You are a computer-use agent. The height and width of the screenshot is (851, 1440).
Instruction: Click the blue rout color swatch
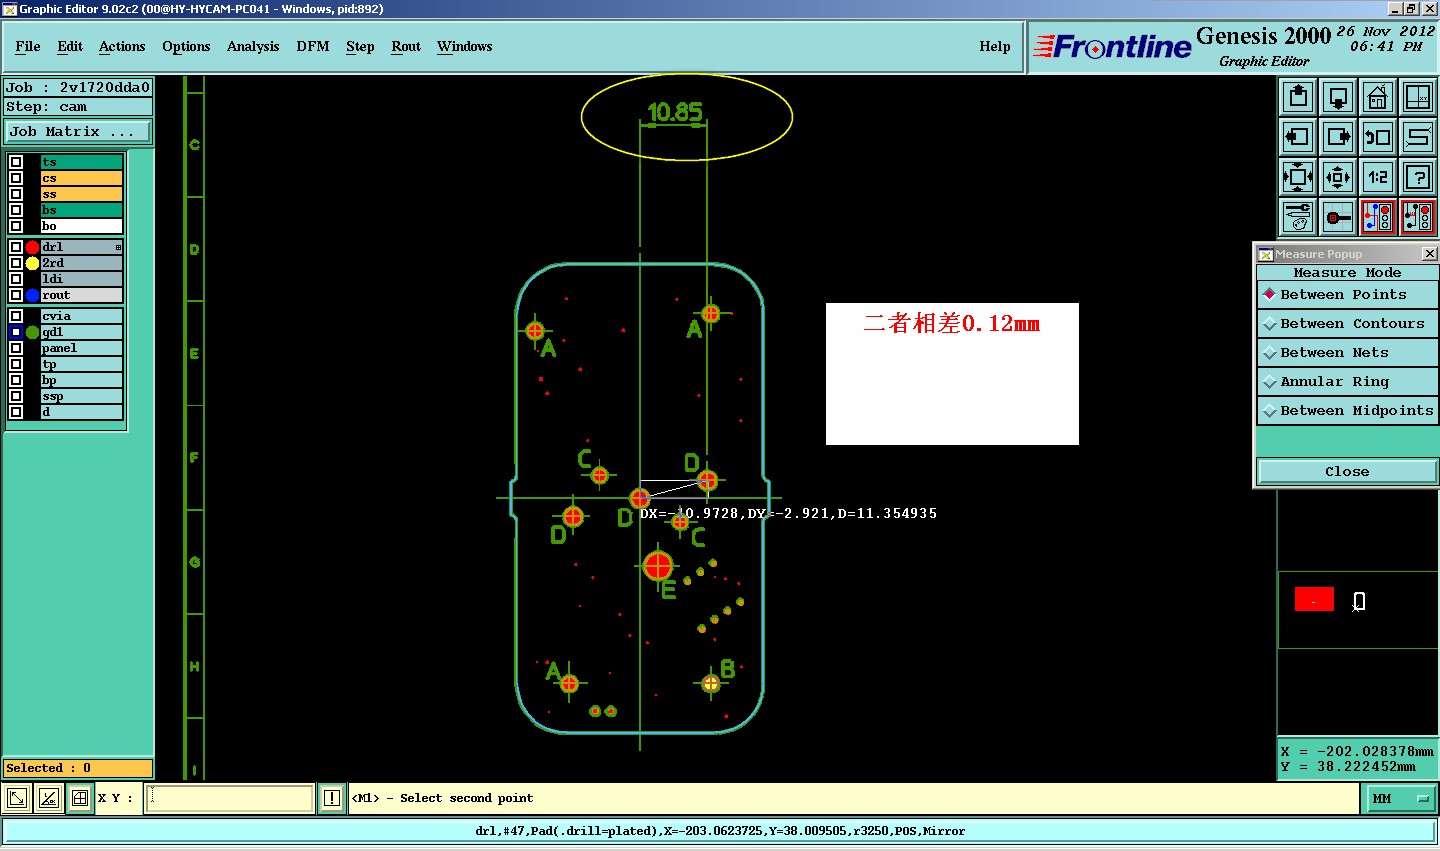pos(32,295)
